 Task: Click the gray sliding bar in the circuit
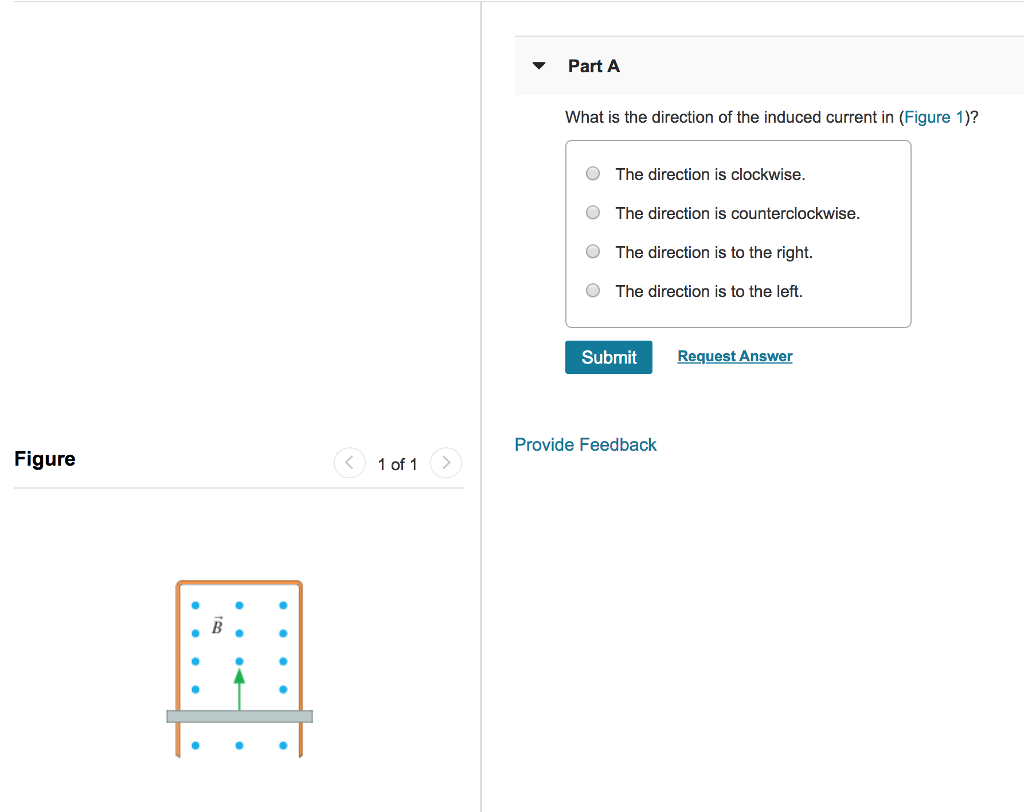tap(239, 716)
